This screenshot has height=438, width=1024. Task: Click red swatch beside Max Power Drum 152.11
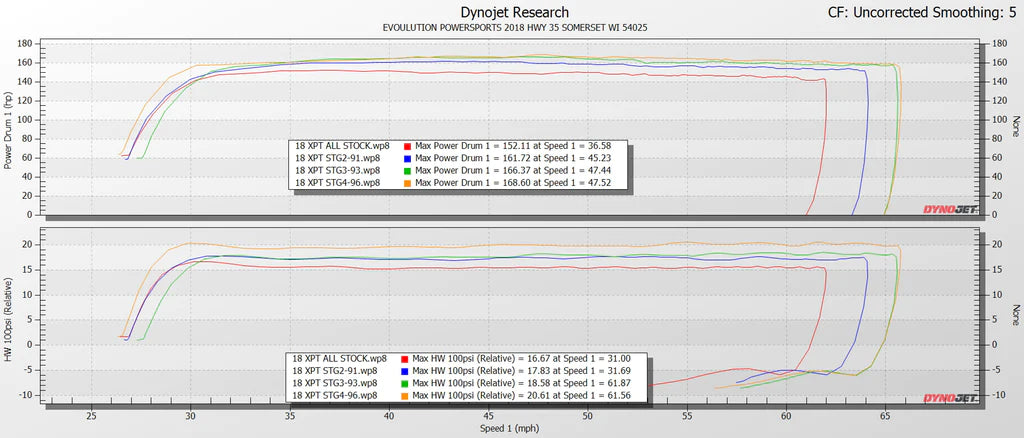tap(406, 145)
